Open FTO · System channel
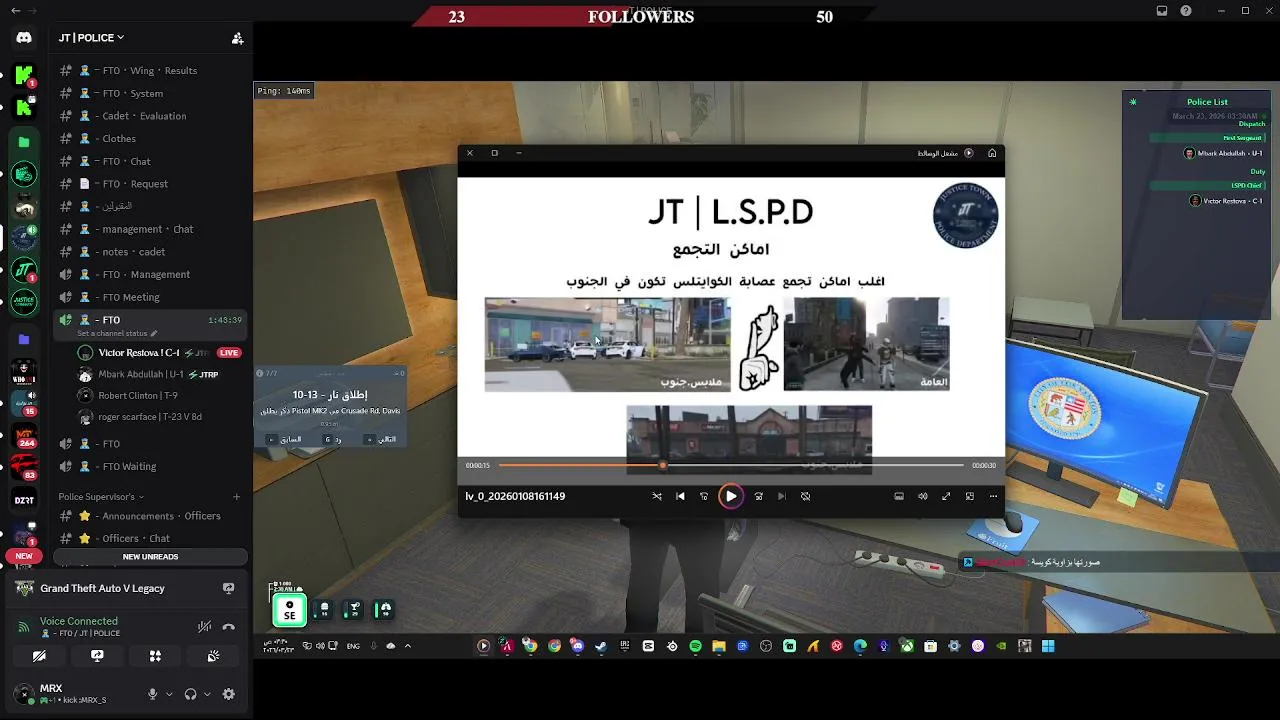 [150, 93]
